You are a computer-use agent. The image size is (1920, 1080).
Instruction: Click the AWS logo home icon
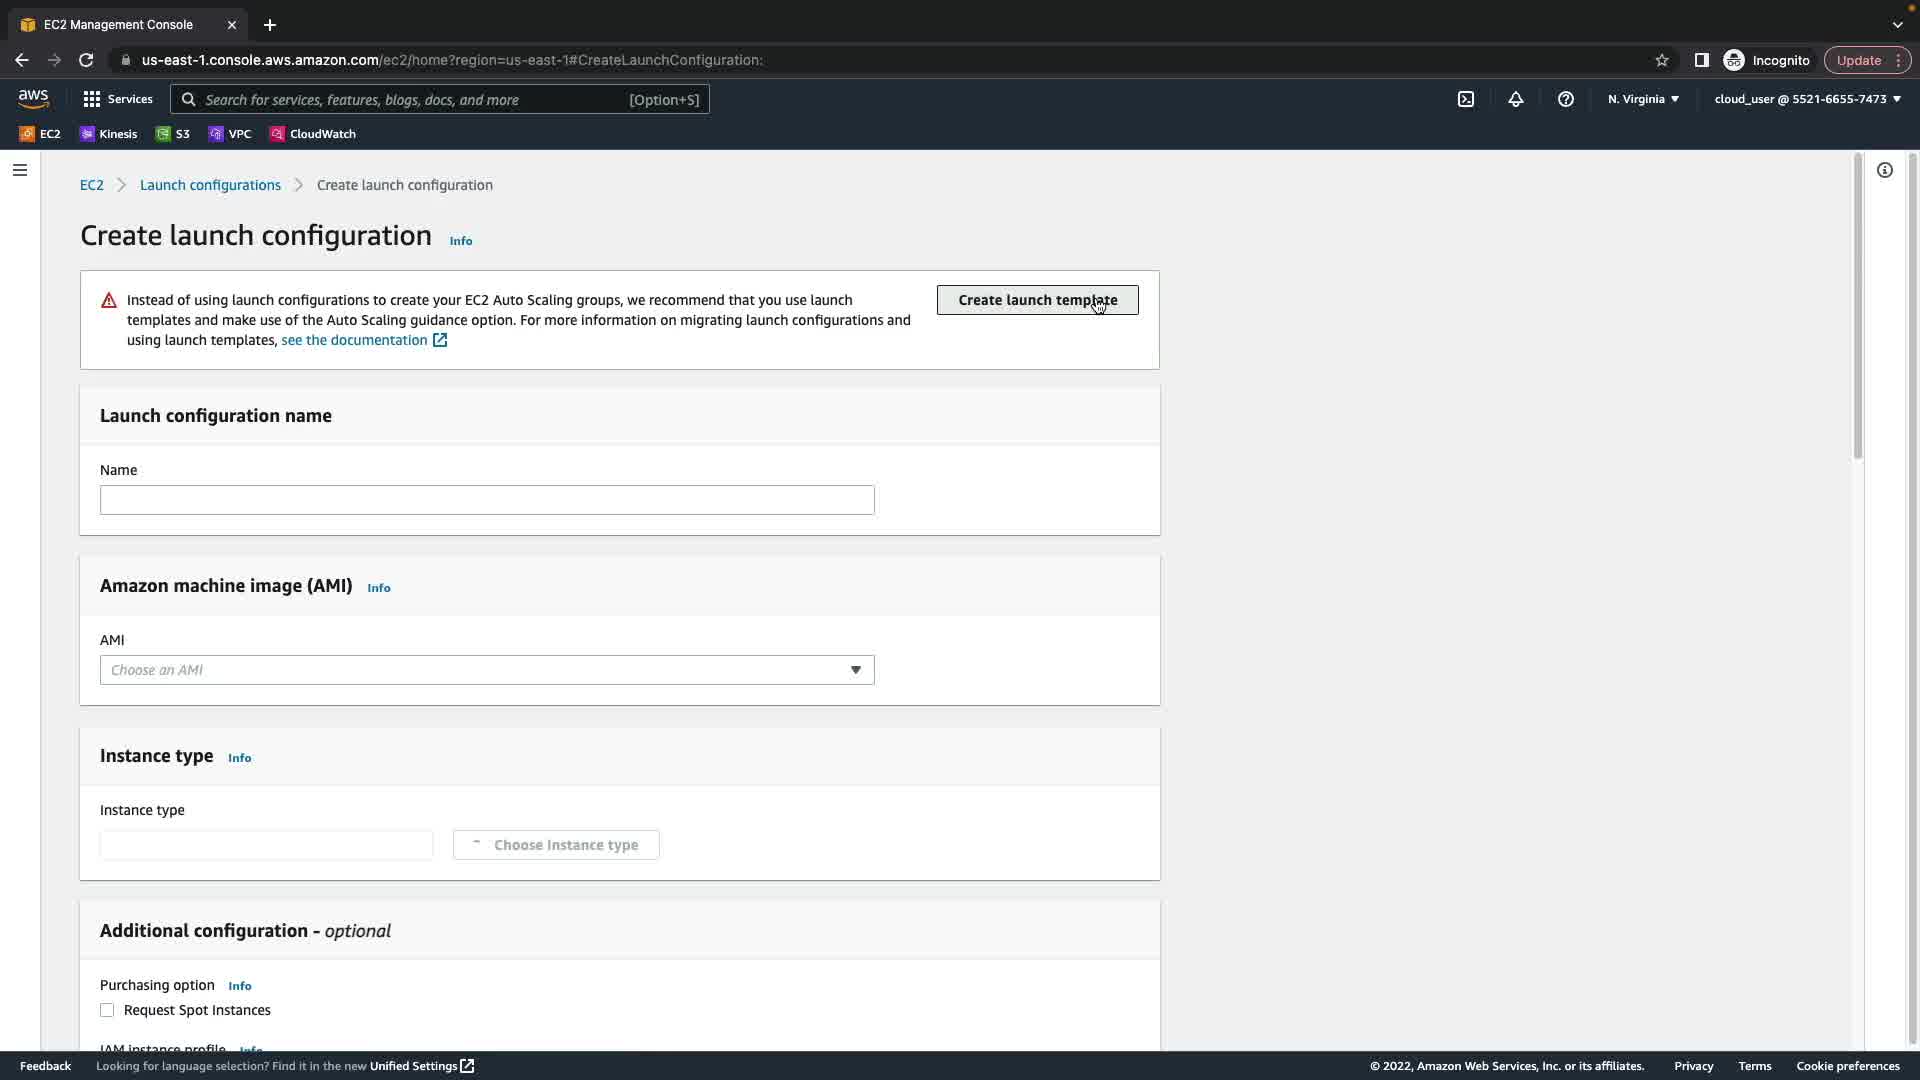tap(33, 98)
